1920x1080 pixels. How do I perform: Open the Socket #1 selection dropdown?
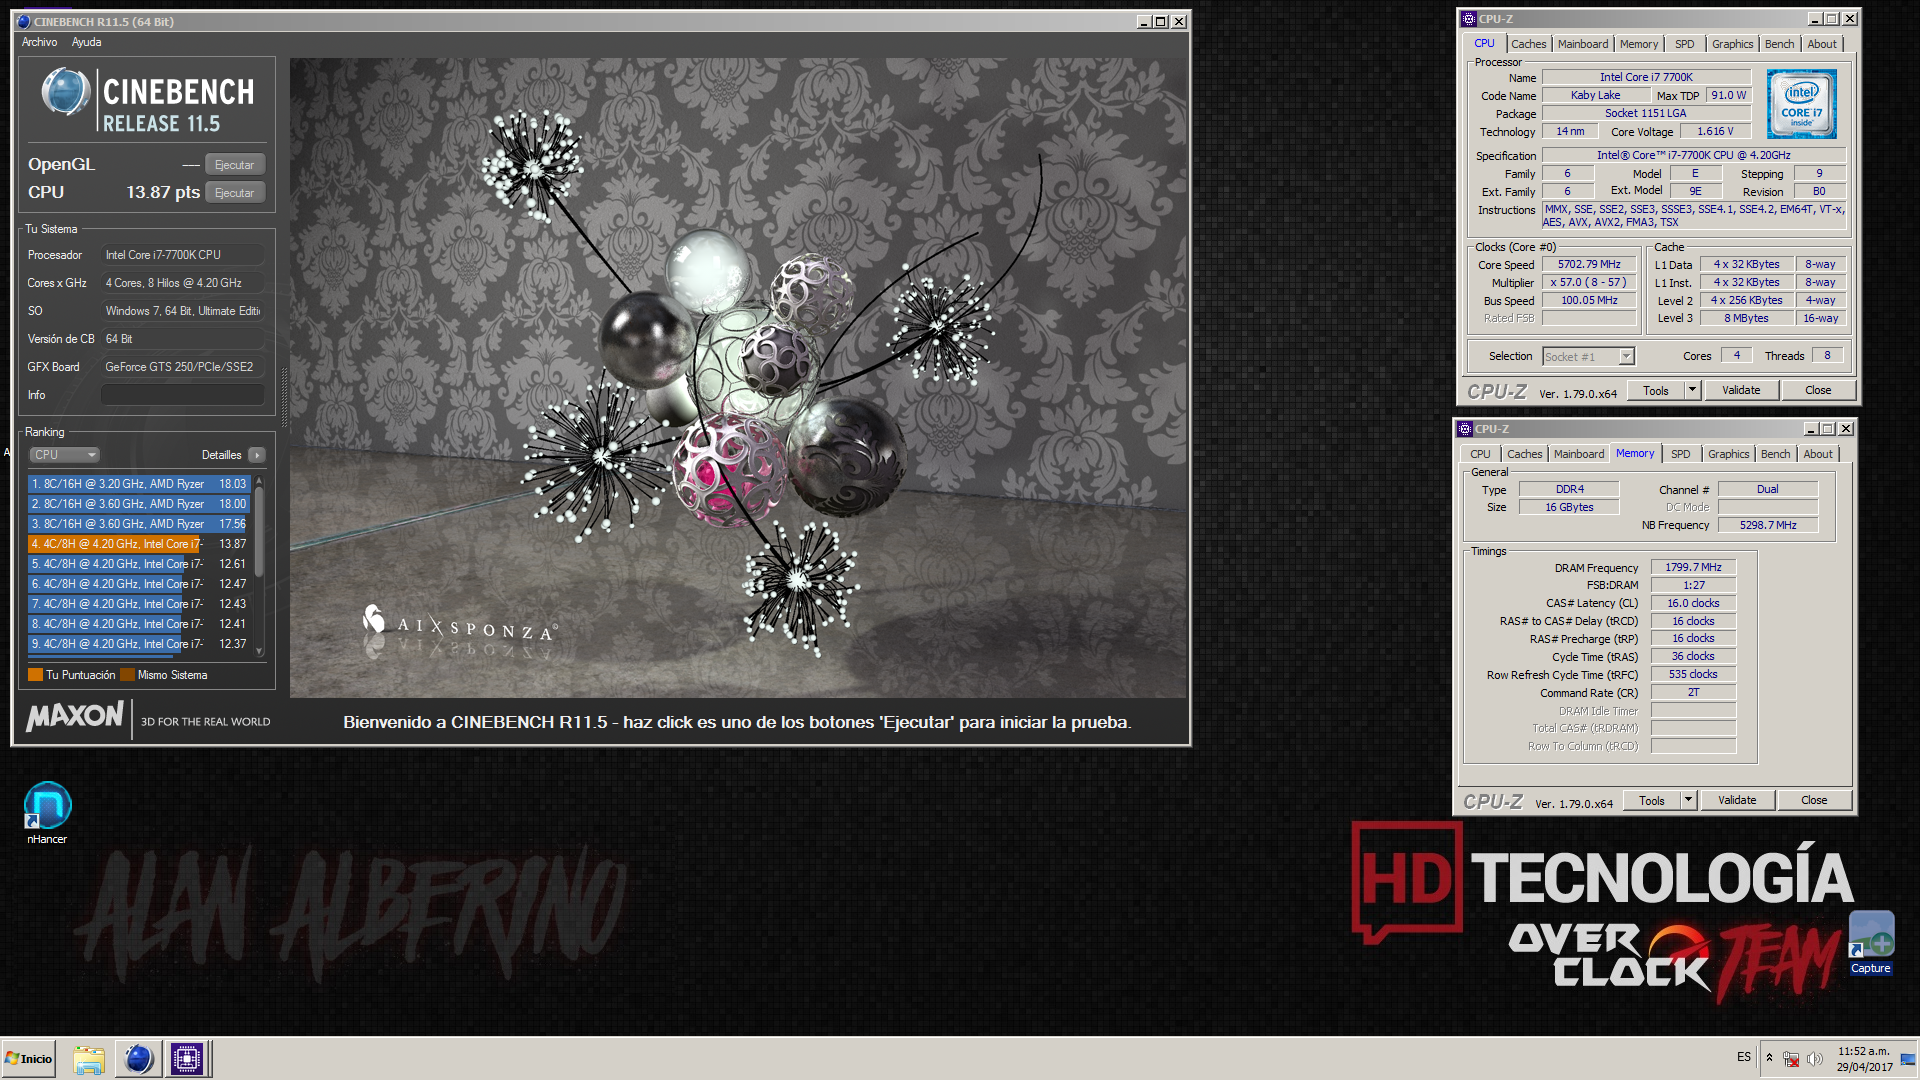(x=1588, y=357)
